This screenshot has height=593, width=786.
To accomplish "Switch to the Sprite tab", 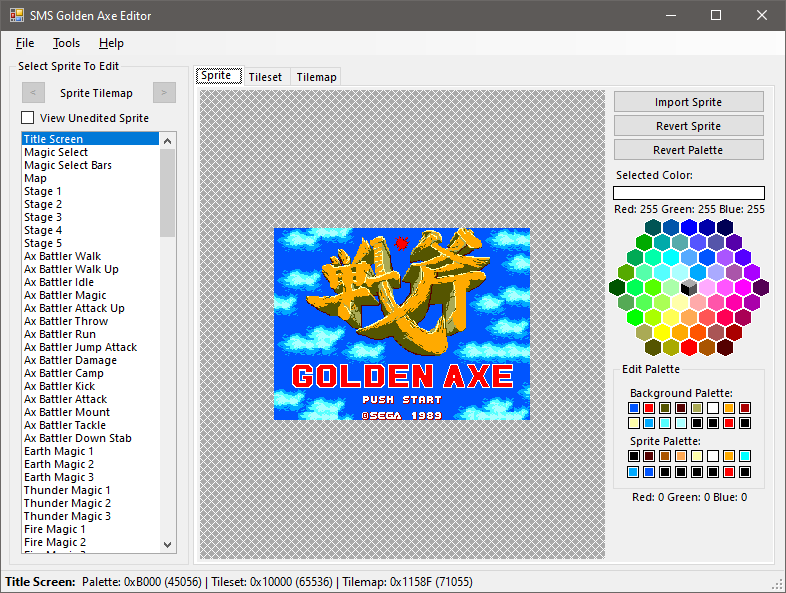I will tap(219, 76).
